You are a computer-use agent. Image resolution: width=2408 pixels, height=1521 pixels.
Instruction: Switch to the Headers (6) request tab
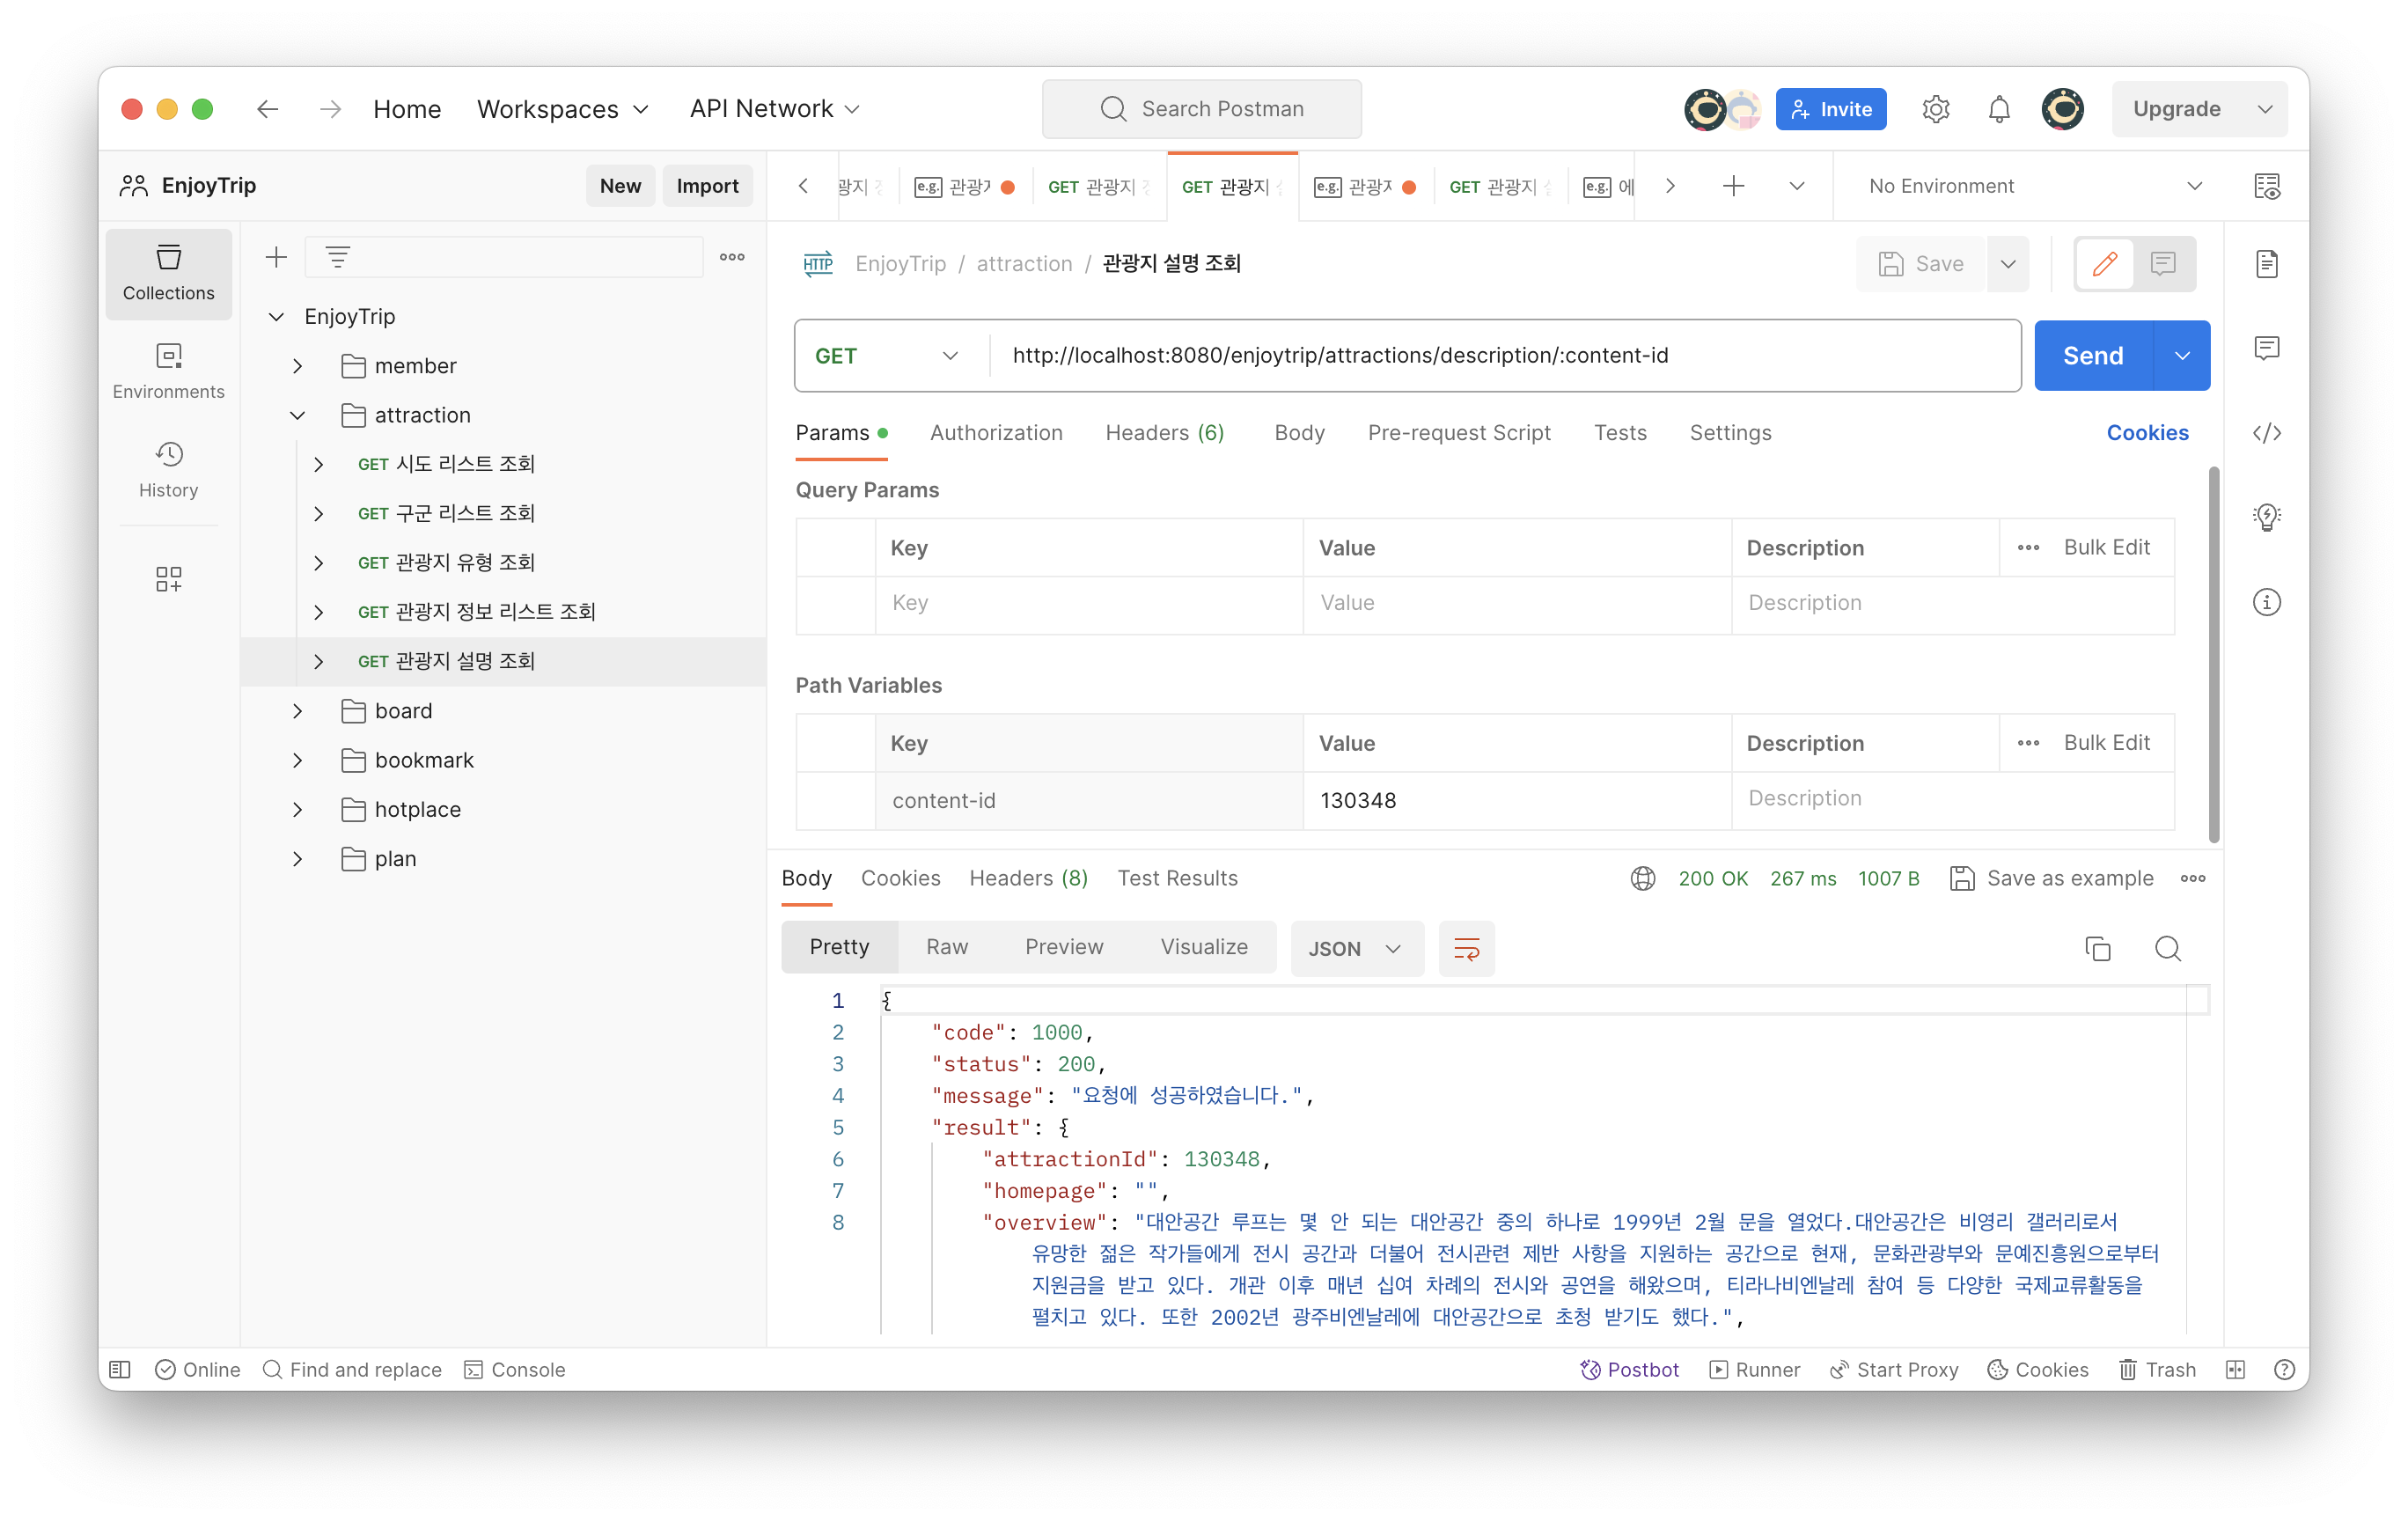tap(1164, 433)
